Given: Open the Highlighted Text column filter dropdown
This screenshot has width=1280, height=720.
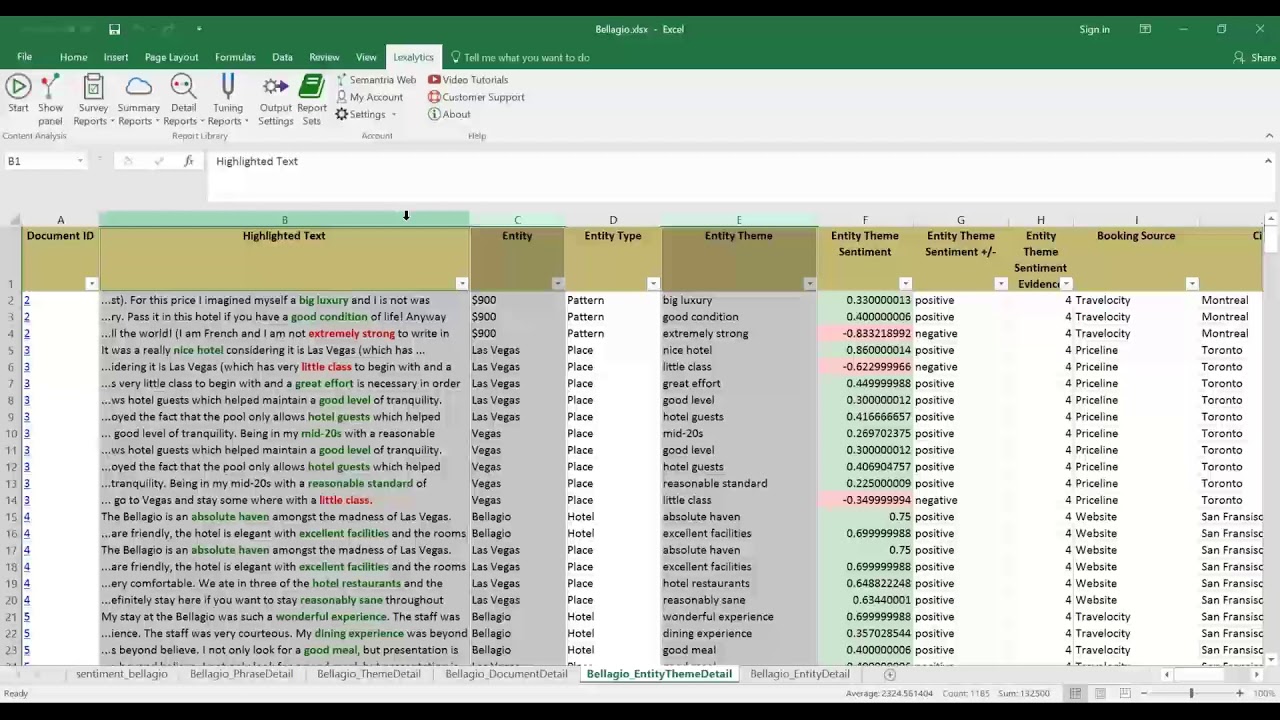Looking at the screenshot, I should pyautogui.click(x=462, y=284).
